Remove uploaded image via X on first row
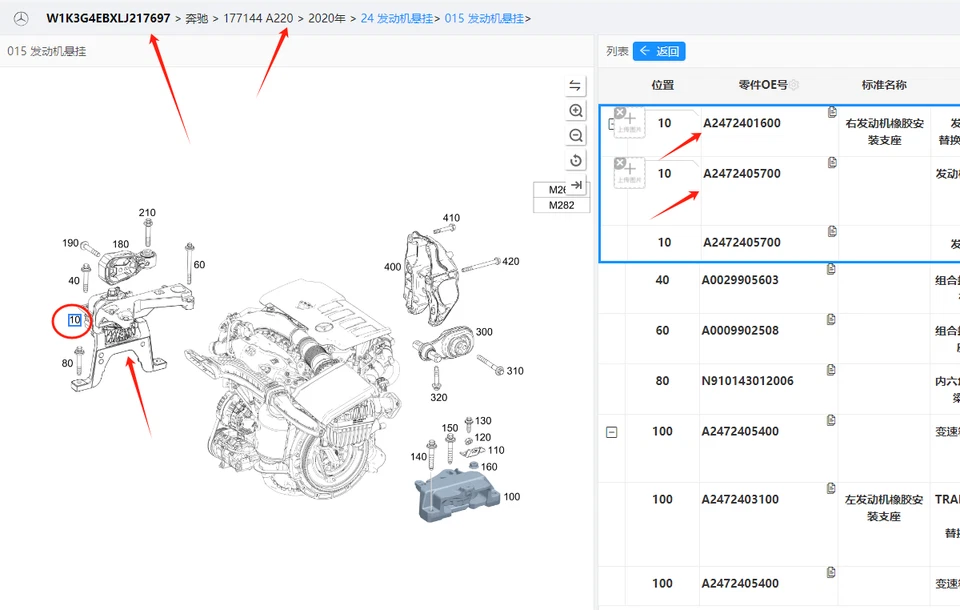The image size is (960, 610). click(622, 110)
